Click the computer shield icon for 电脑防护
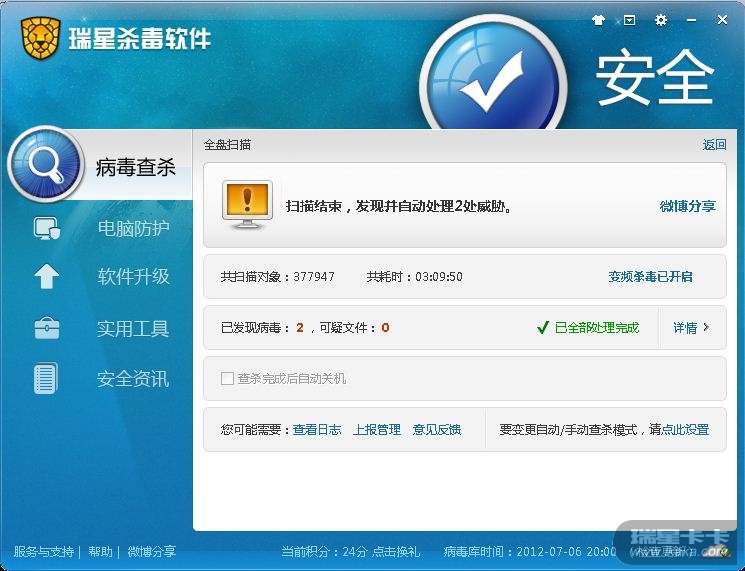The width and height of the screenshot is (745, 571). (x=47, y=228)
